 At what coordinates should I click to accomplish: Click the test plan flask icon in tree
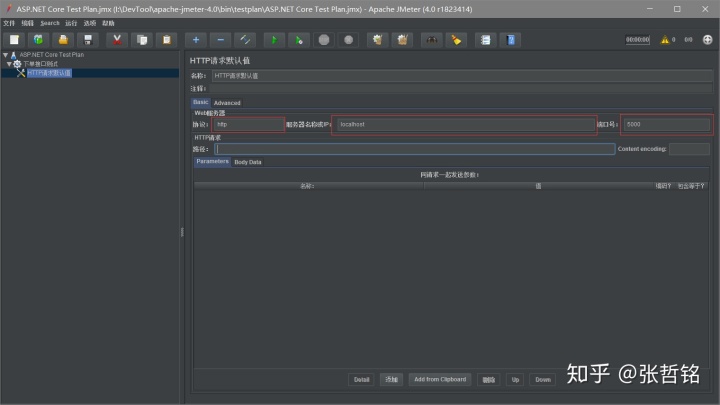[x=14, y=55]
